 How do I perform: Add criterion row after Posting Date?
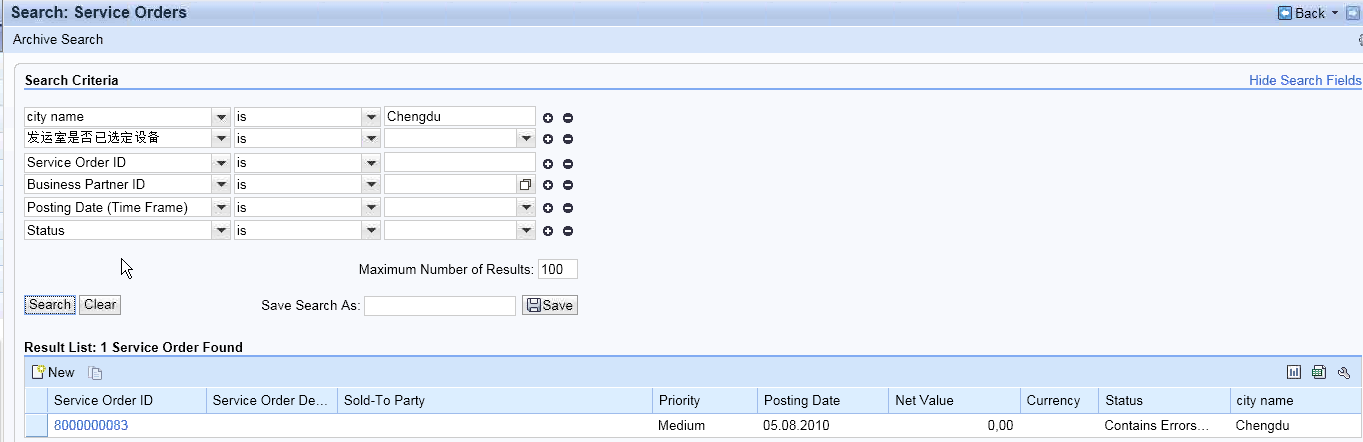click(548, 208)
